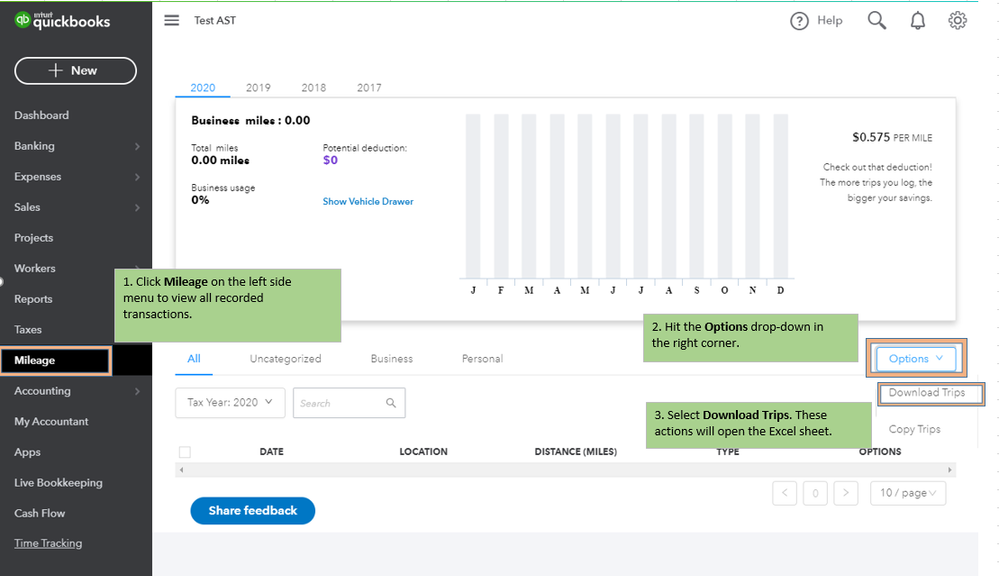Click the search magnifier icon

(877, 21)
